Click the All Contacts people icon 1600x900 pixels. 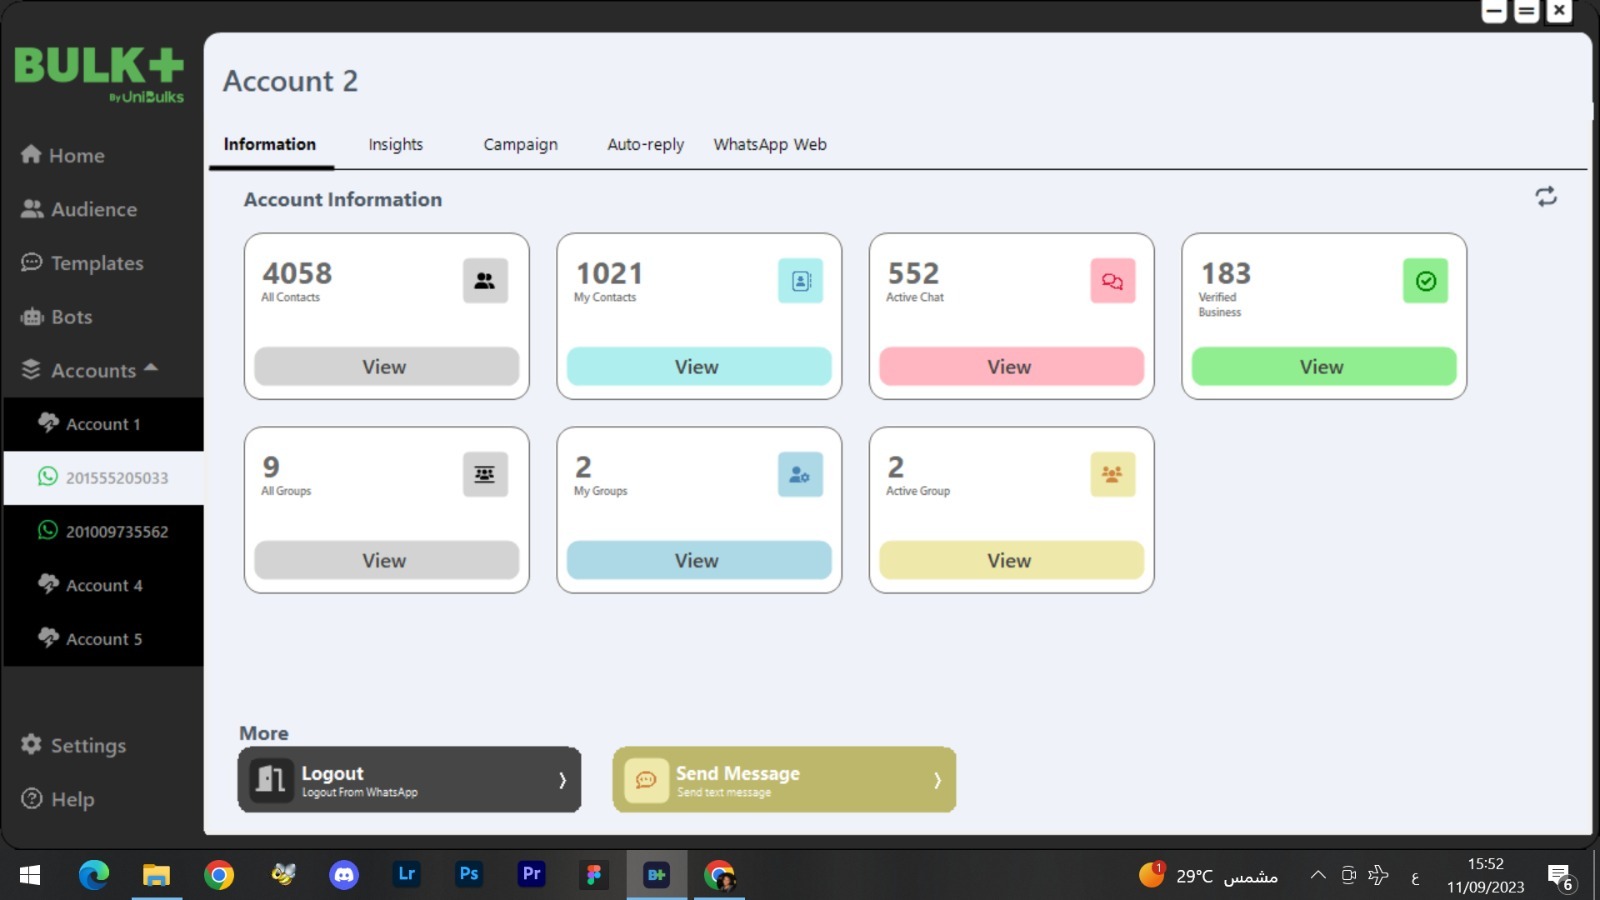[x=485, y=281]
